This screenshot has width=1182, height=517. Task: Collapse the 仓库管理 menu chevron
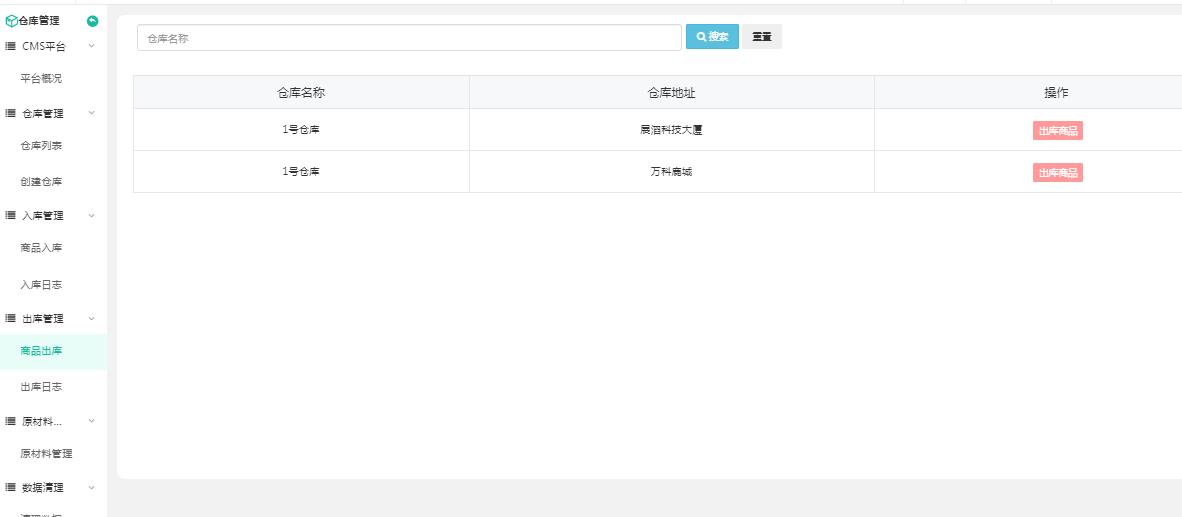coord(92,113)
